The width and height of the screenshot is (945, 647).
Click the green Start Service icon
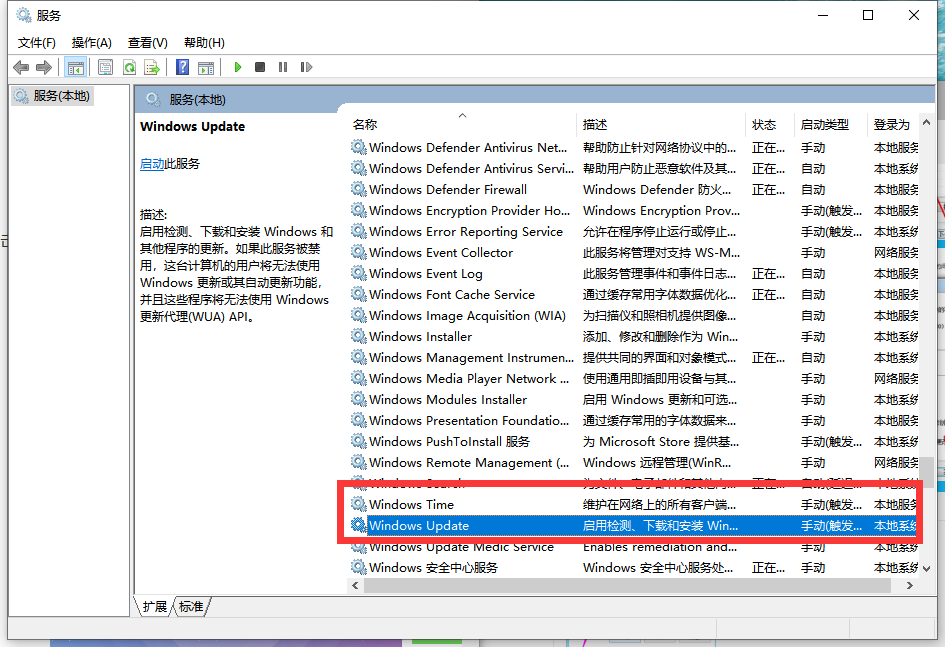237,67
